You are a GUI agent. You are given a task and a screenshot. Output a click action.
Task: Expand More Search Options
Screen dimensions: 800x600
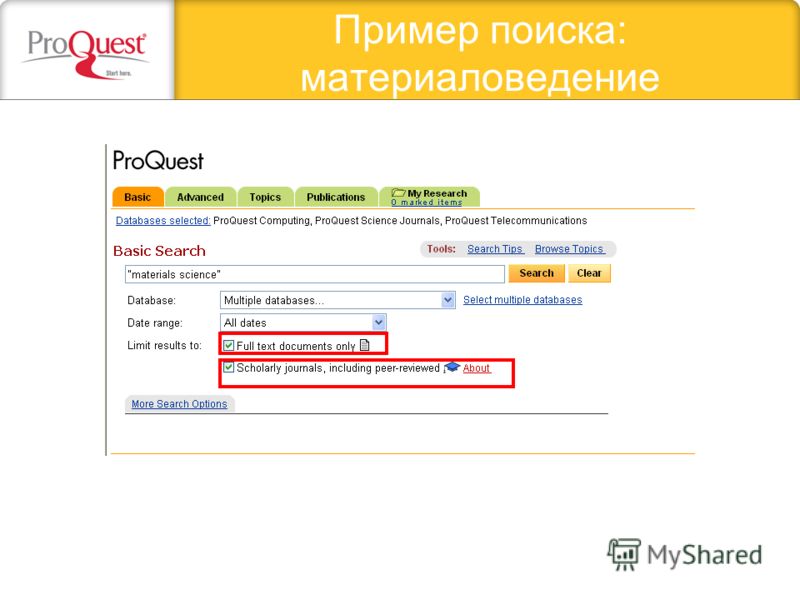coord(179,404)
